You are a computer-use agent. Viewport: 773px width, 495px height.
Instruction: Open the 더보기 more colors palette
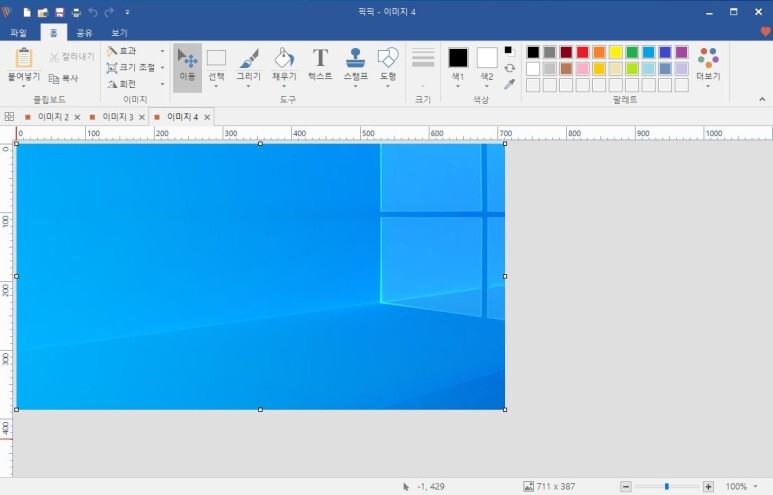[708, 67]
